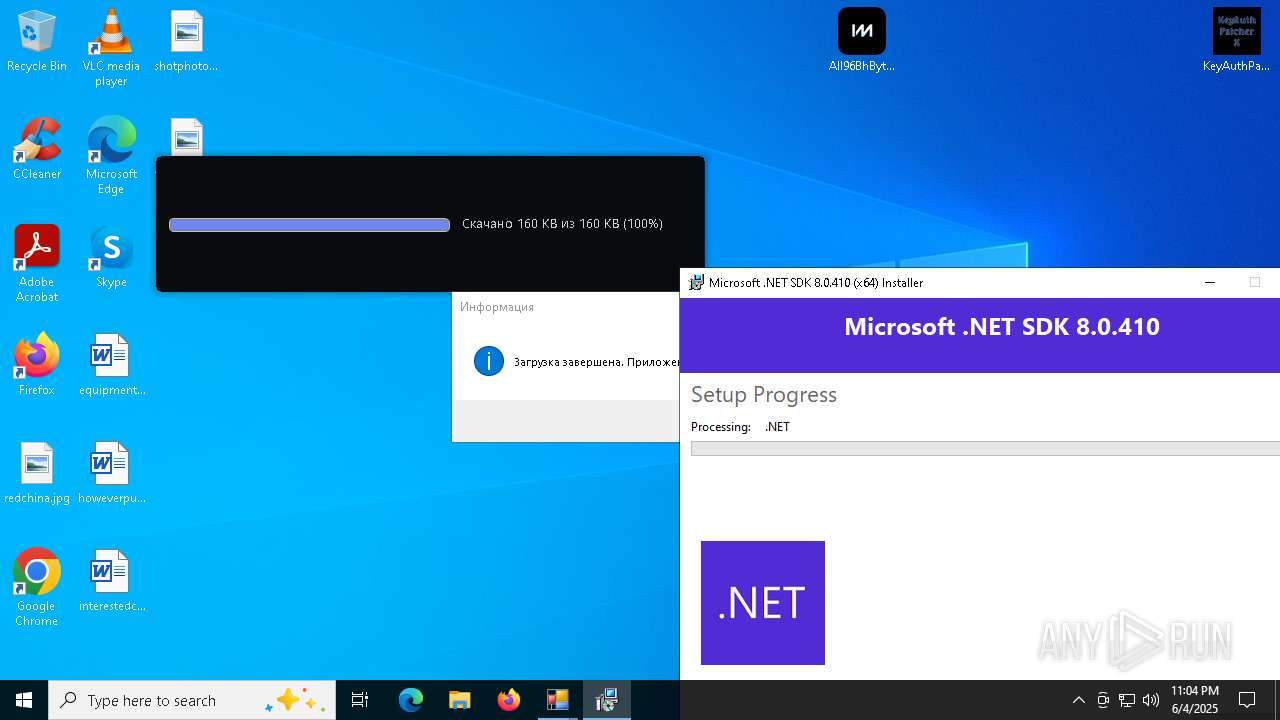Open the volume tray icon
This screenshot has height=720, width=1280.
click(x=1151, y=700)
